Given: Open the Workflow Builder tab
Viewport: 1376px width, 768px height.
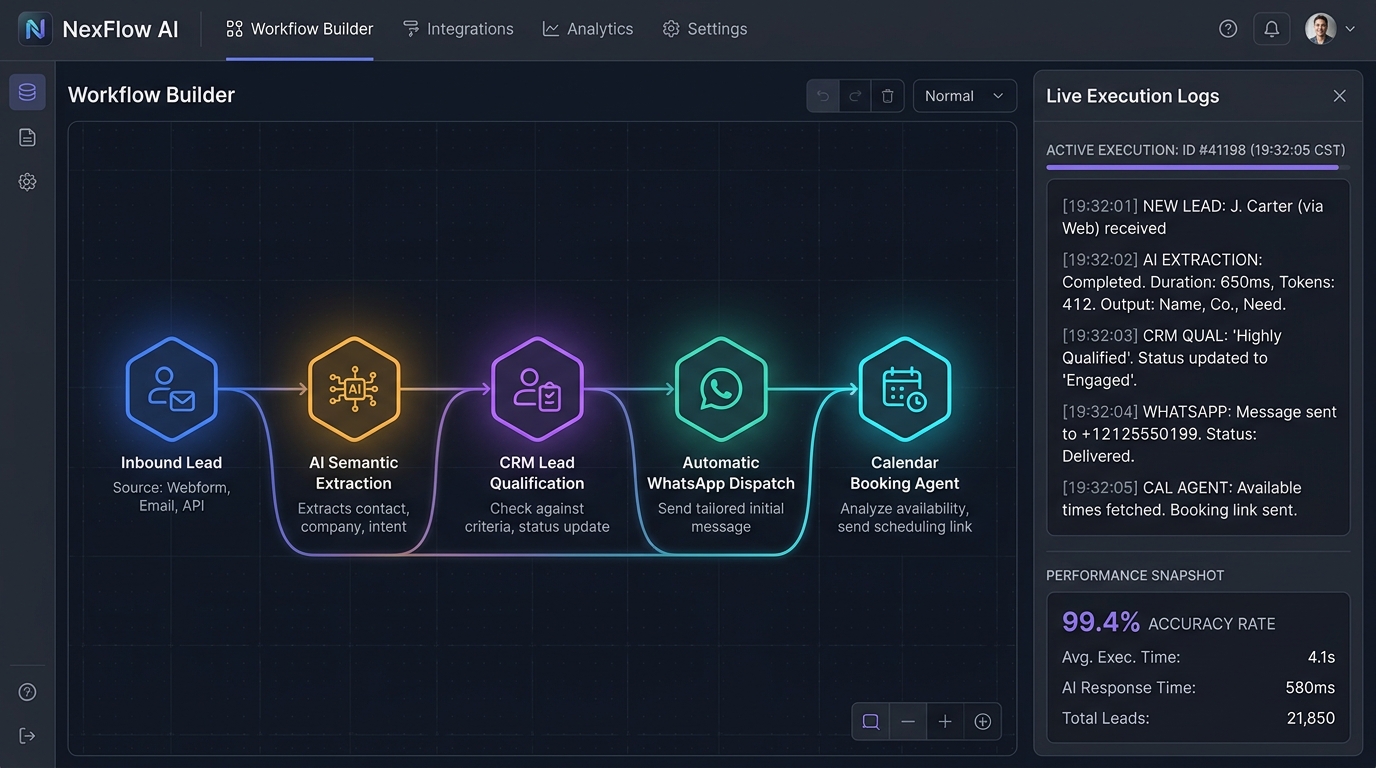Looking at the screenshot, I should [300, 29].
